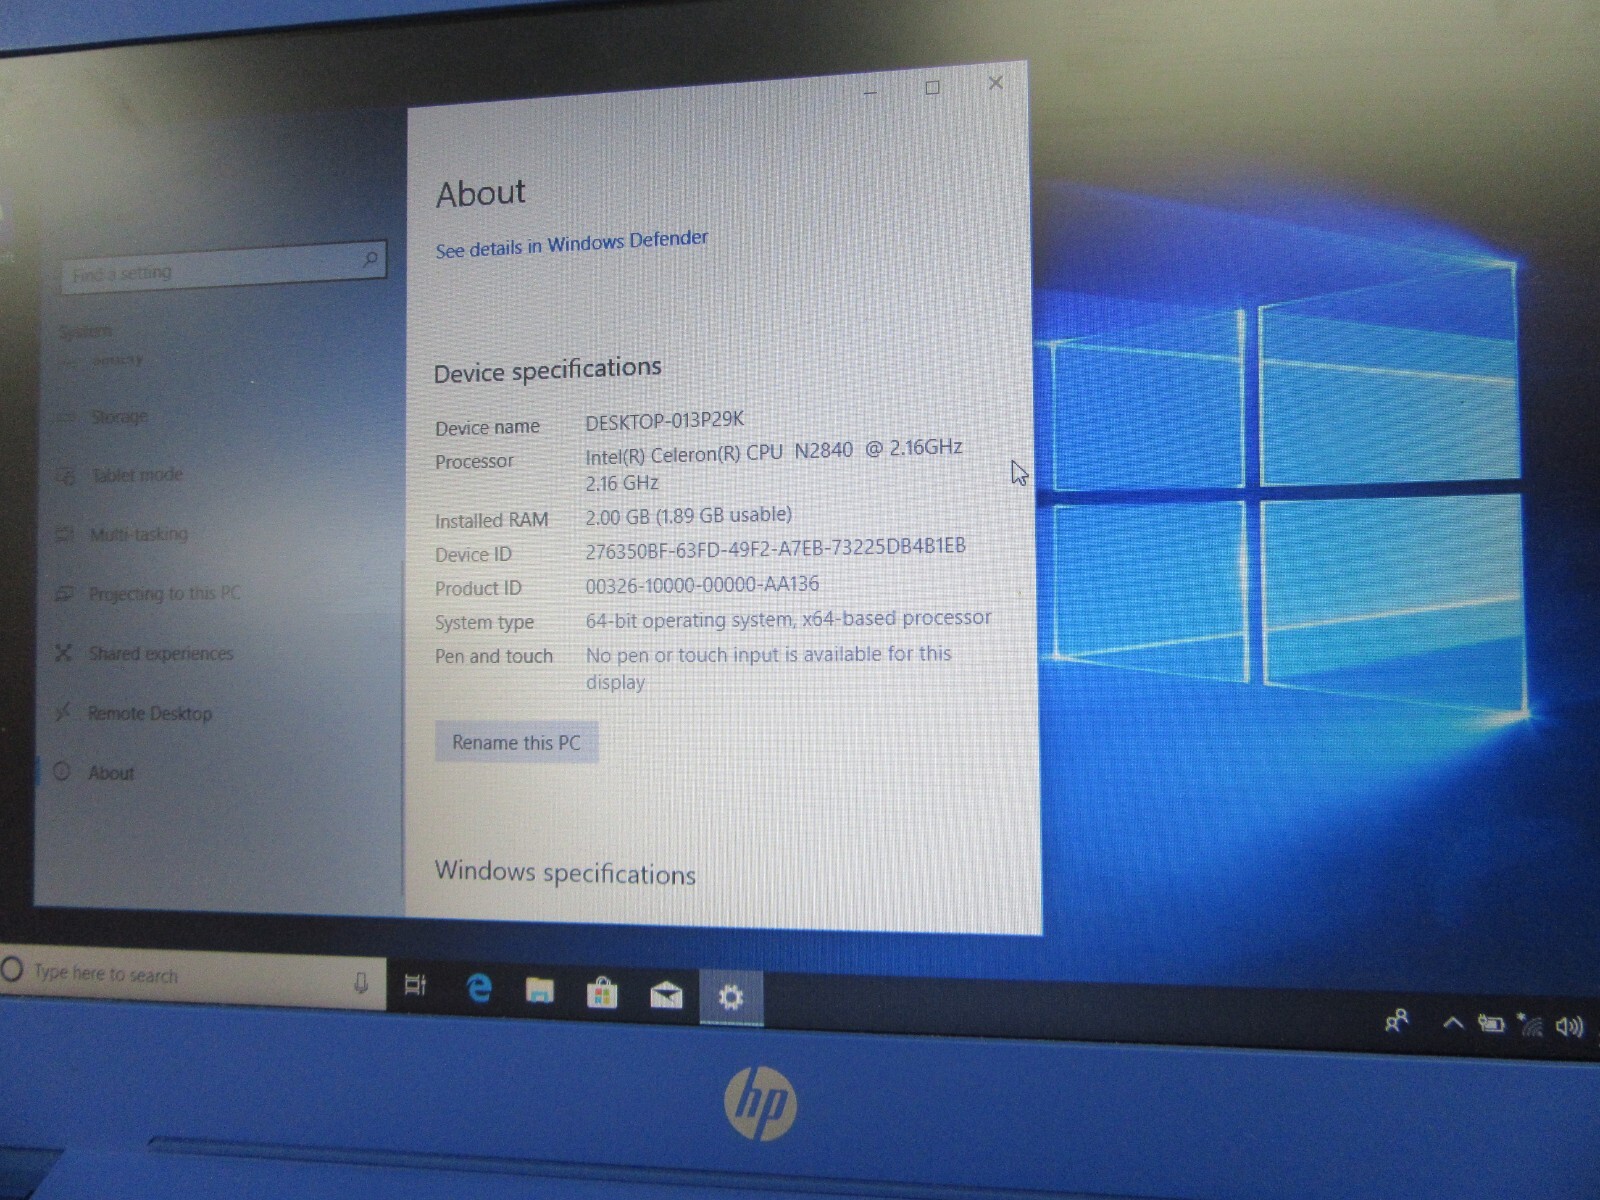
Task: Click the Cortana circle icon
Action: [x=12, y=969]
